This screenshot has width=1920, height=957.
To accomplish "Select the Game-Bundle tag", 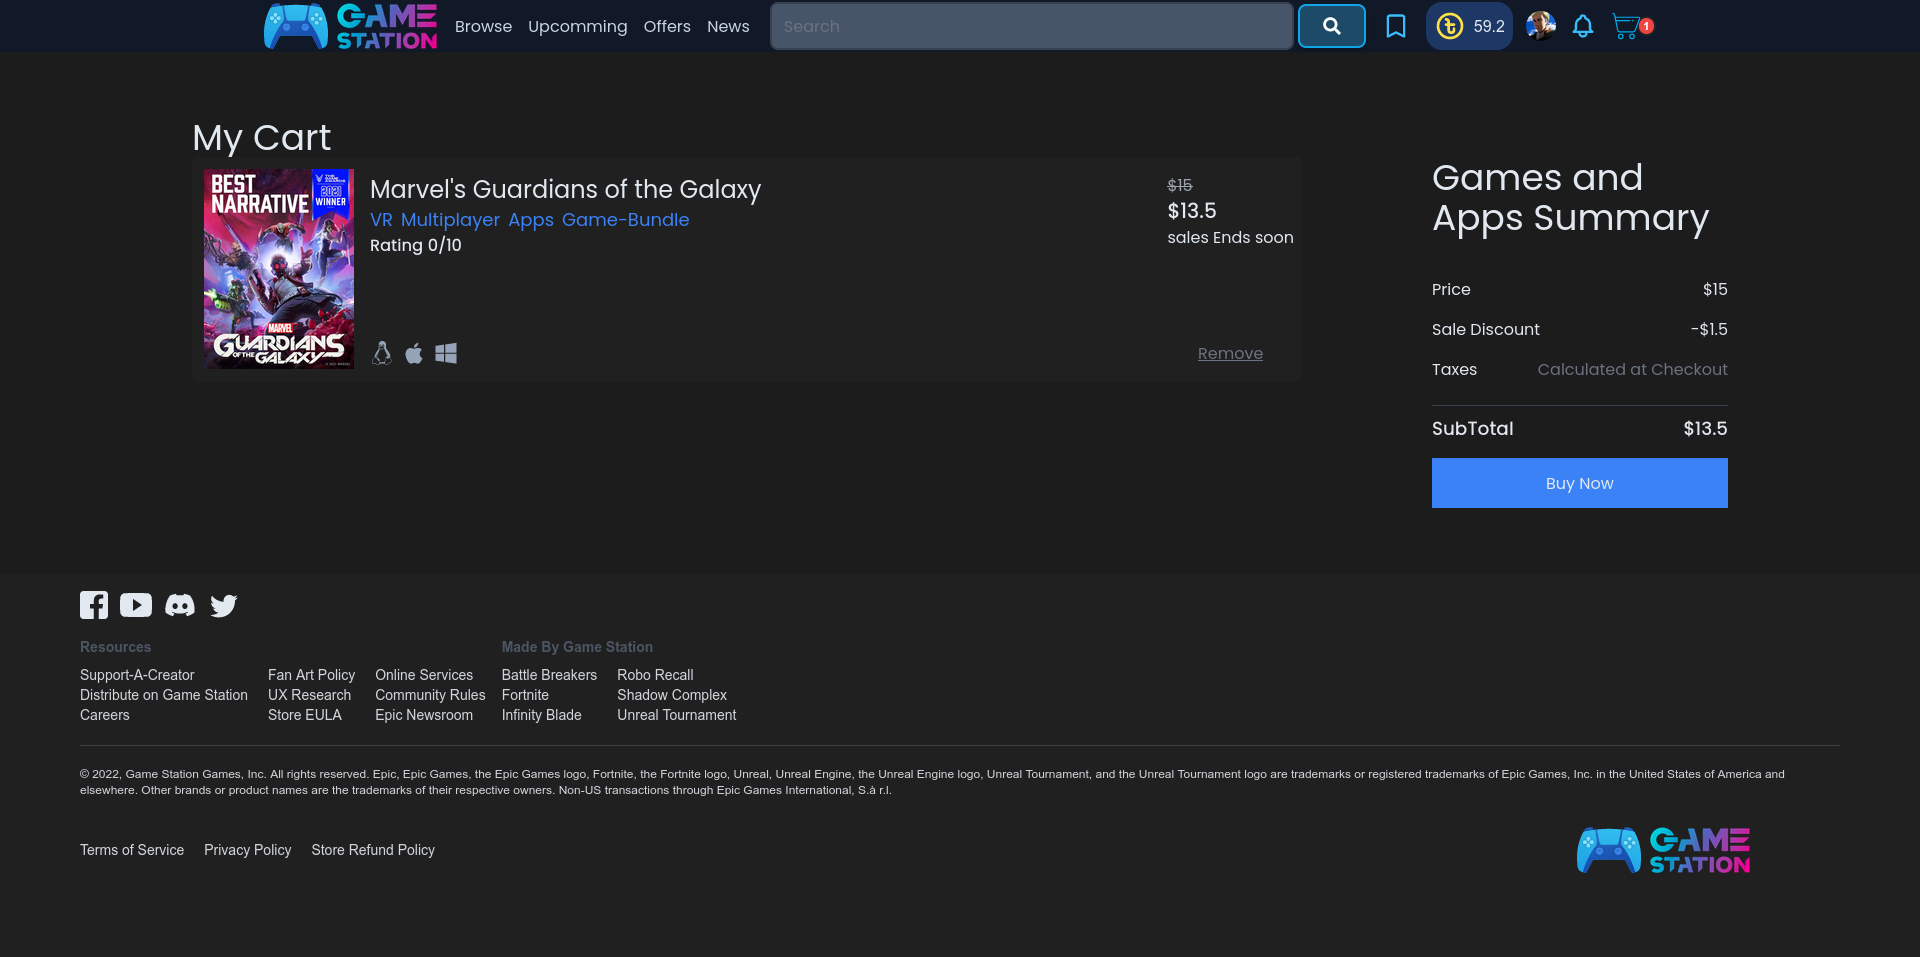I will 625,219.
